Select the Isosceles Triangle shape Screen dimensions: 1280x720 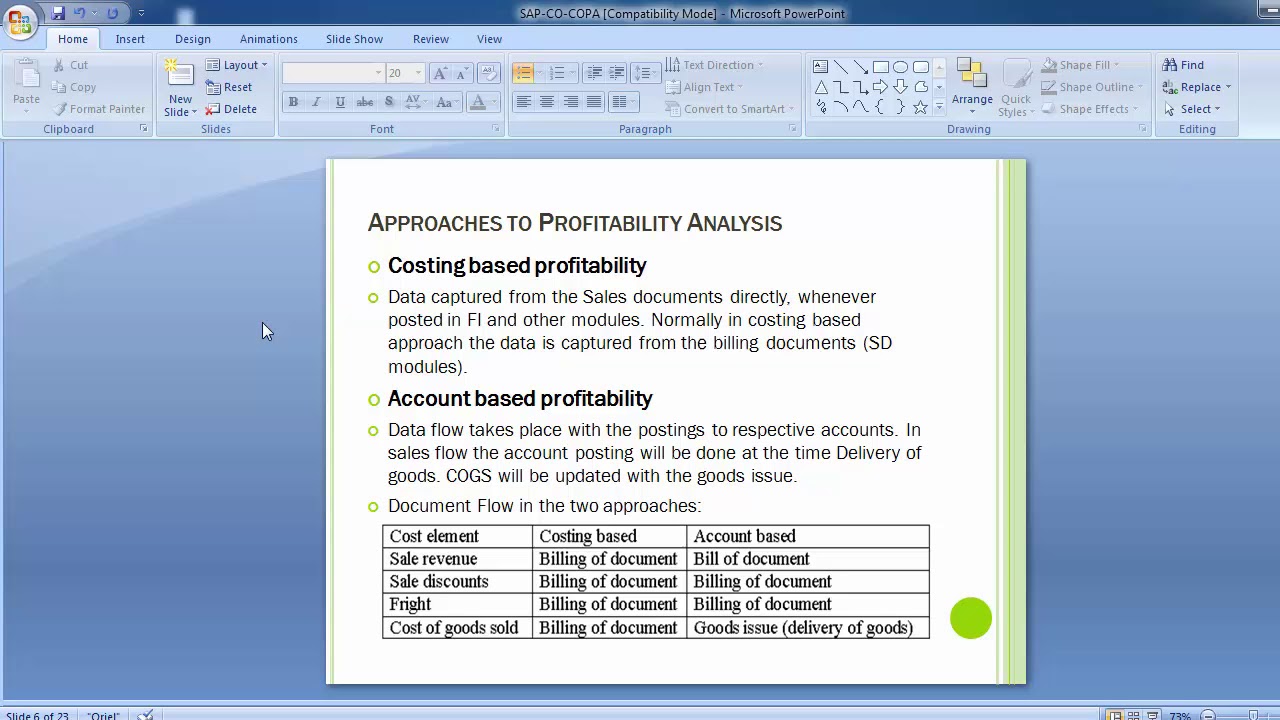[x=820, y=87]
